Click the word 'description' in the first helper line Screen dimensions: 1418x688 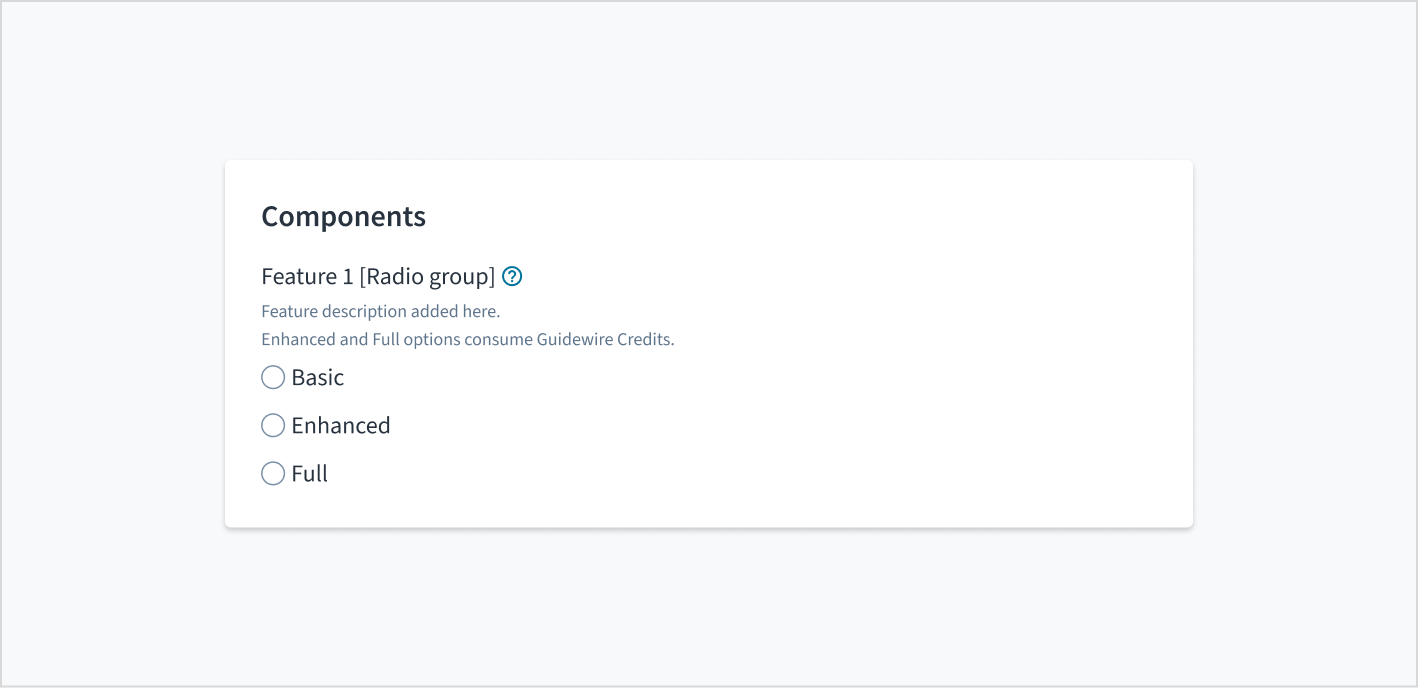coord(364,311)
